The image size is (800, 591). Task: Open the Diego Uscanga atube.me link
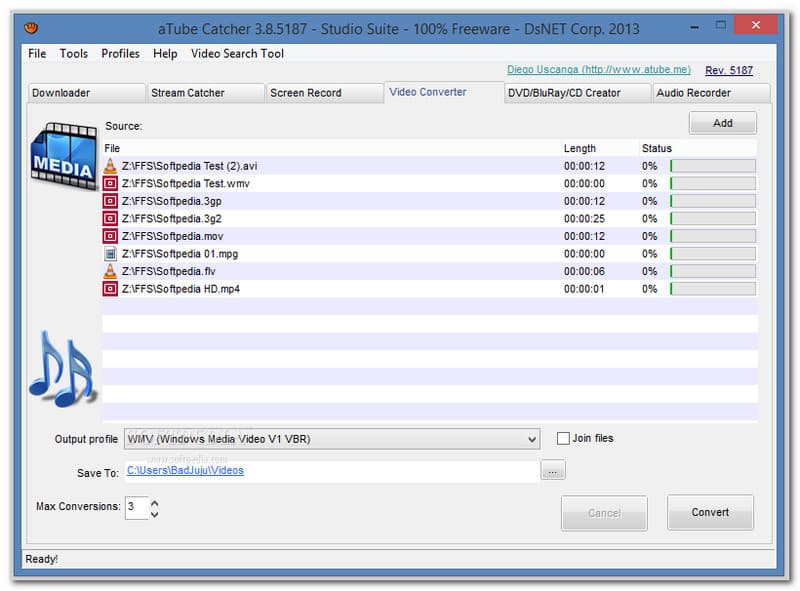click(x=599, y=70)
